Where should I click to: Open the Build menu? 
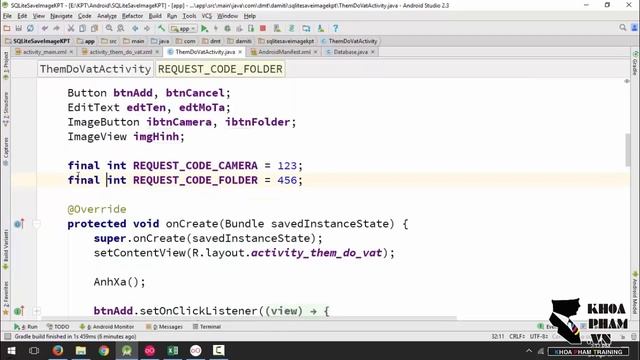155,16
